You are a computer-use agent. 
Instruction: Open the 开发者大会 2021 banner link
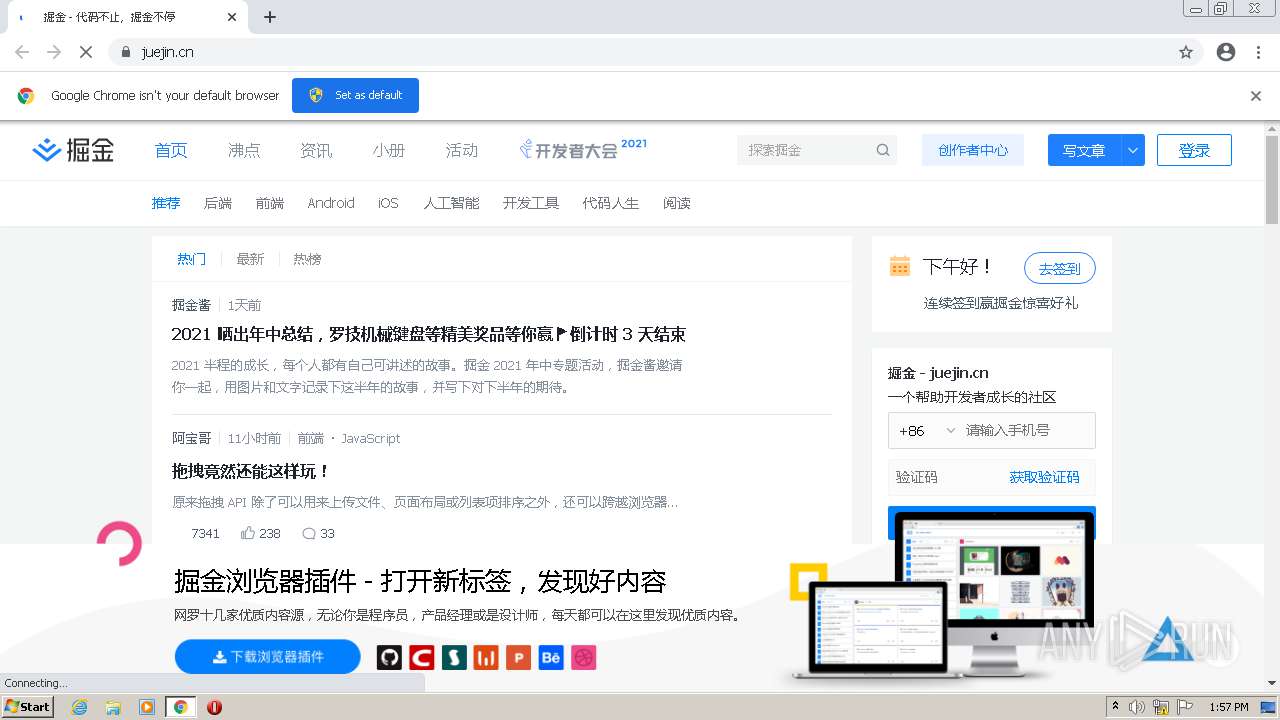tap(583, 149)
